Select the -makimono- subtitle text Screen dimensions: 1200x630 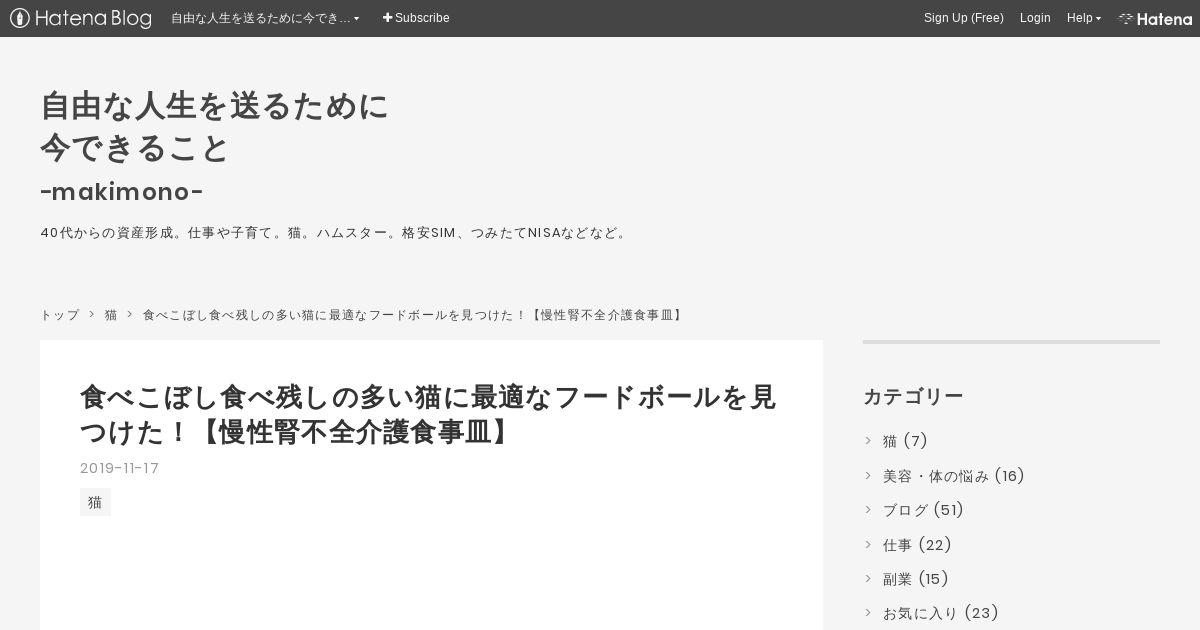coord(122,191)
